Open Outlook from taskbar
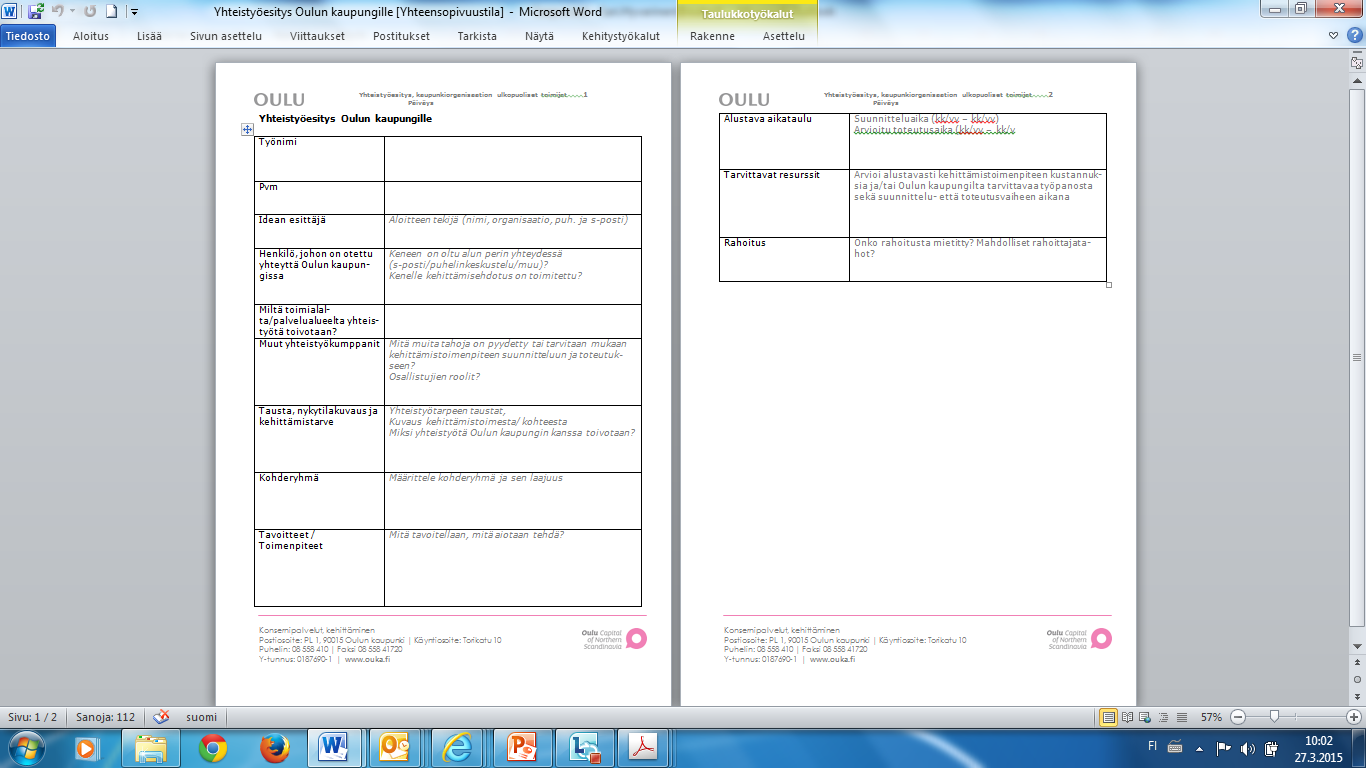Image resolution: width=1366 pixels, height=768 pixels. [x=397, y=748]
